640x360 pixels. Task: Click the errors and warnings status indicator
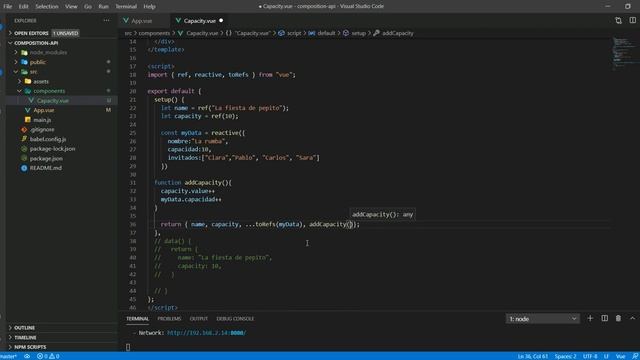(x=48, y=356)
